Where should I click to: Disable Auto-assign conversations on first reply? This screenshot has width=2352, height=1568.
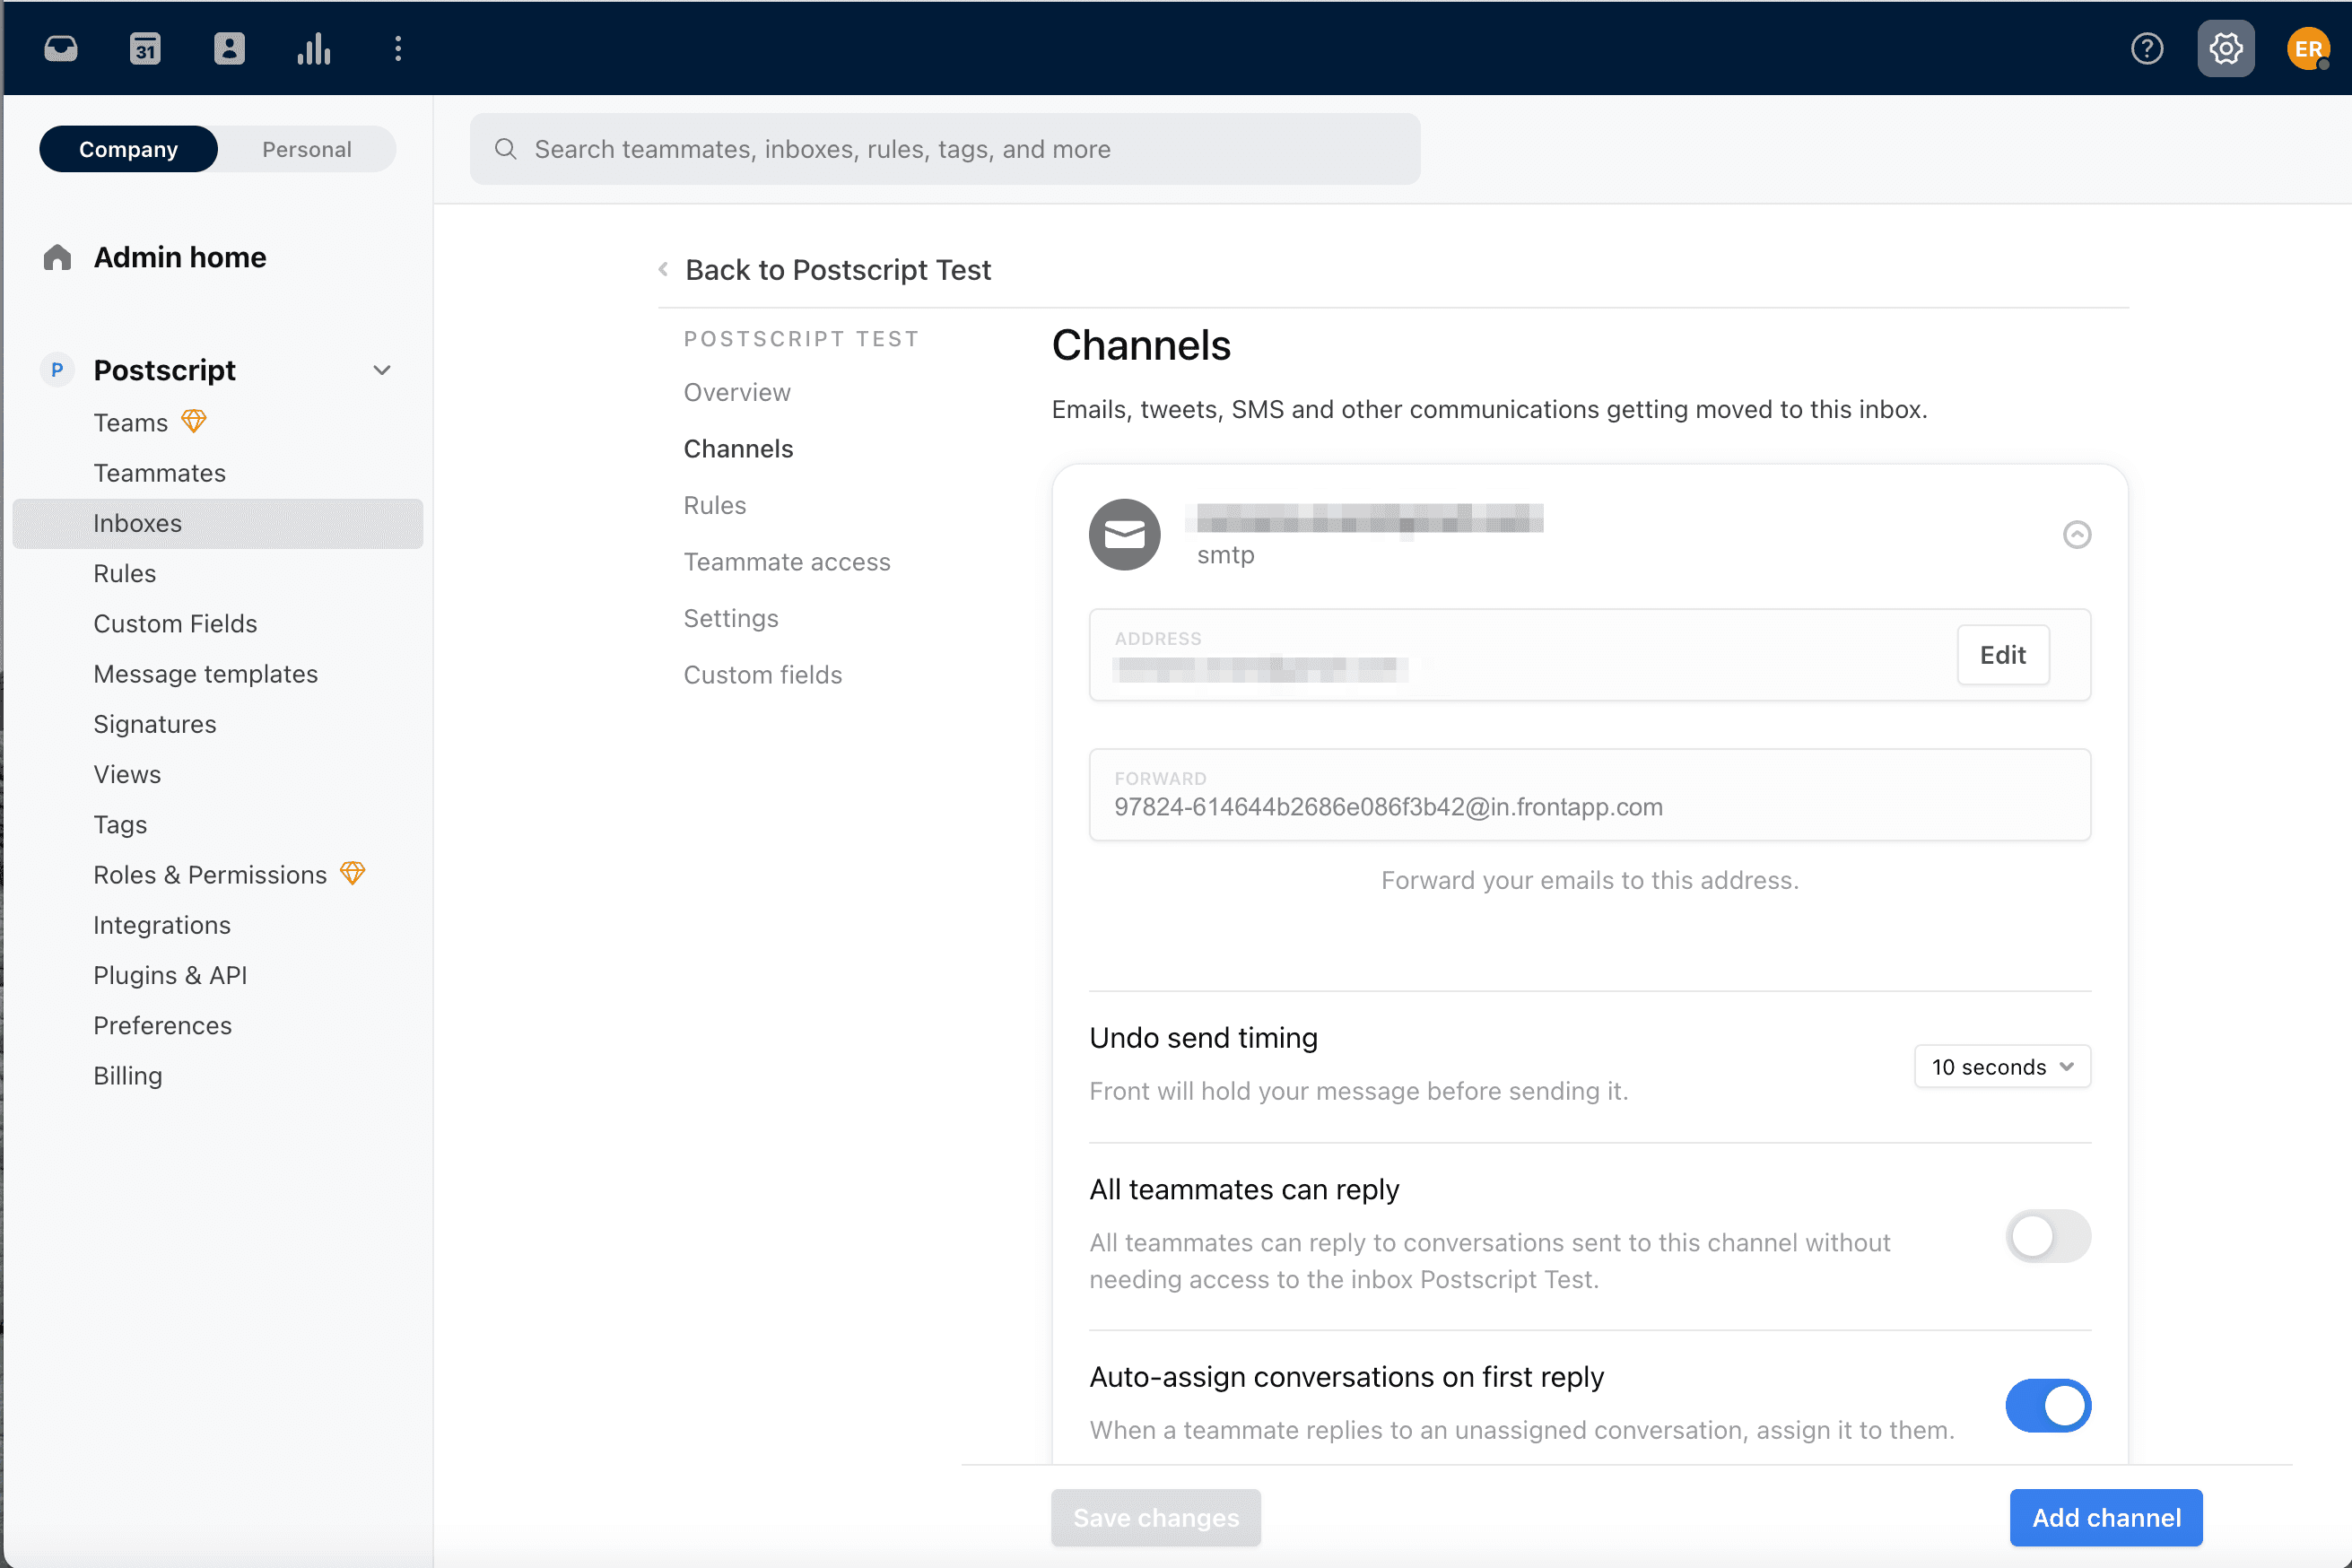pos(2048,1404)
